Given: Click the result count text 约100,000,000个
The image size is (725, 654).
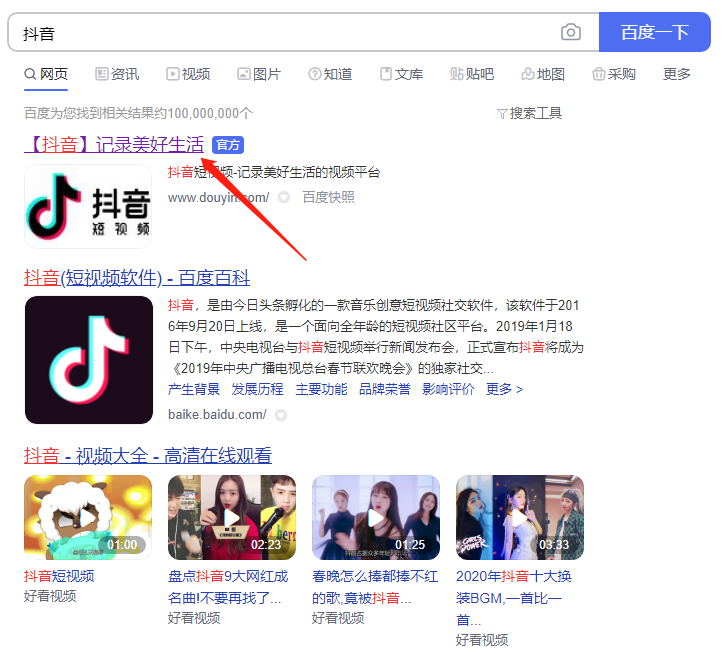Looking at the screenshot, I should (x=203, y=113).
